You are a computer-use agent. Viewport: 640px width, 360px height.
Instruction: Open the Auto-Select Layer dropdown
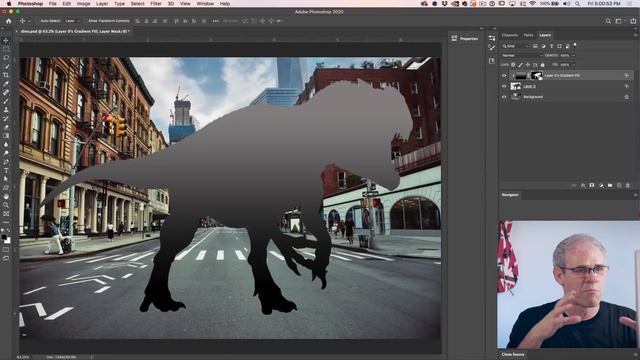tap(71, 21)
